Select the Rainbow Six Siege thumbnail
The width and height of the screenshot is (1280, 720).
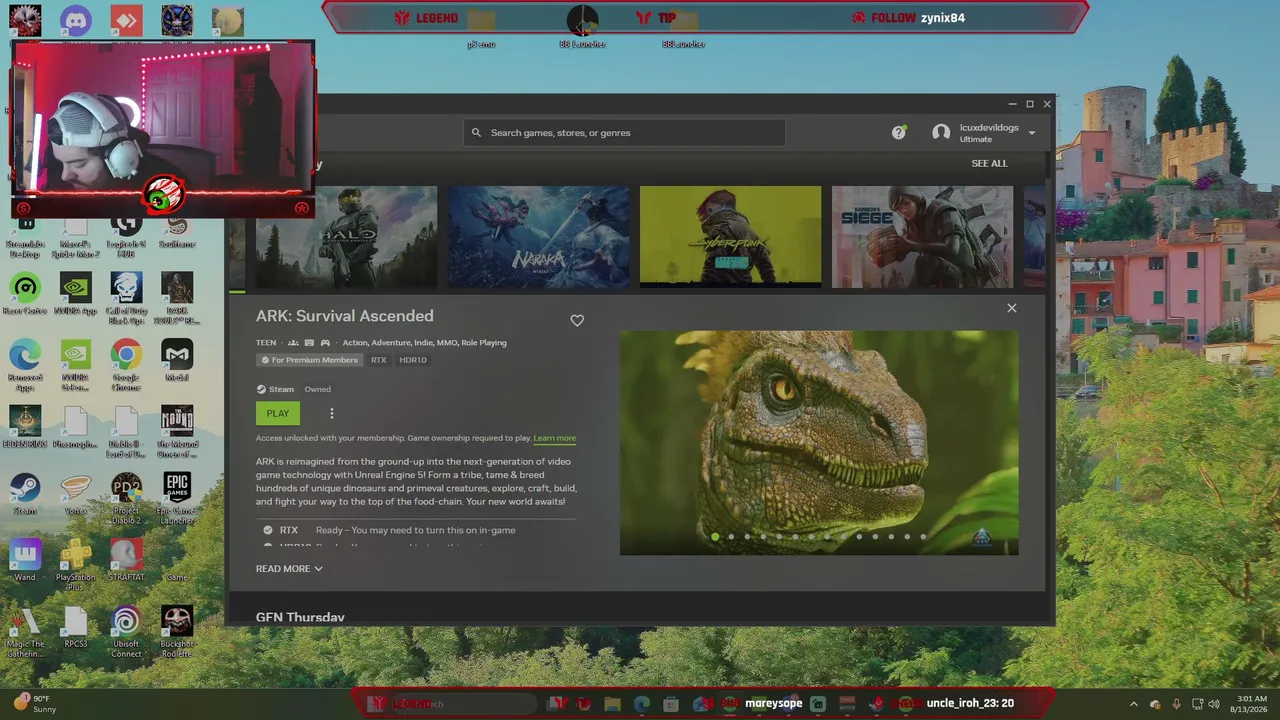(x=922, y=237)
